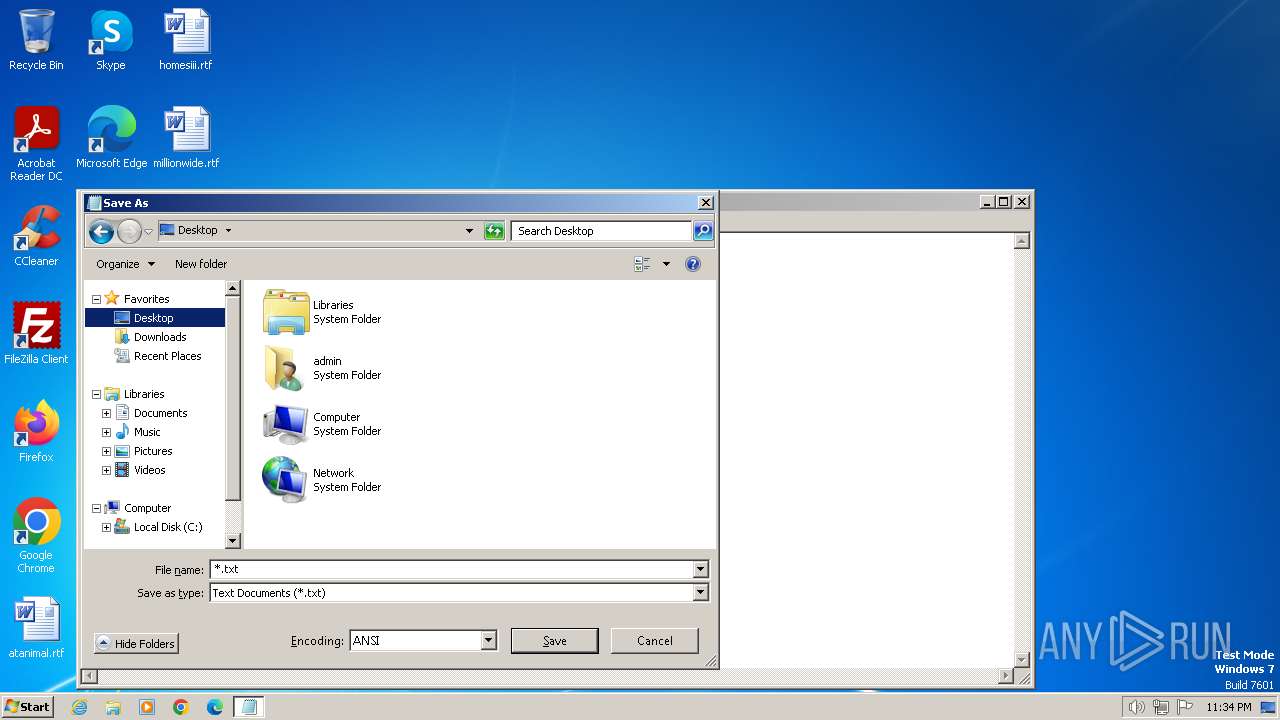
Task: Select Desktop in Favorites pane
Action: coord(155,318)
